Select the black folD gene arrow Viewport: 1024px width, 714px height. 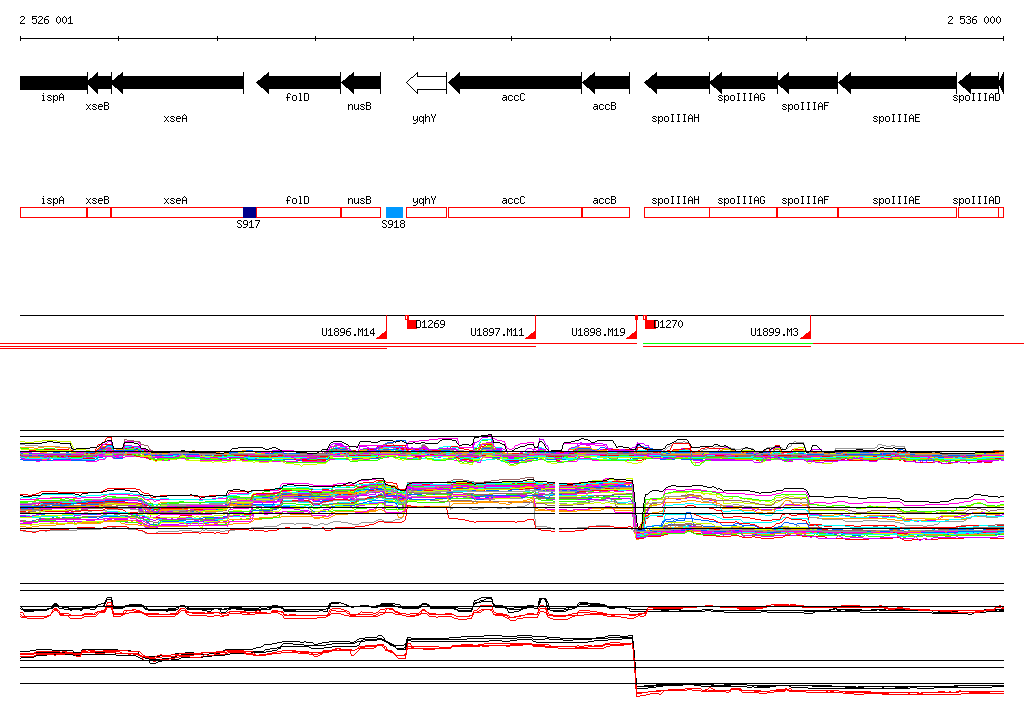pos(298,83)
